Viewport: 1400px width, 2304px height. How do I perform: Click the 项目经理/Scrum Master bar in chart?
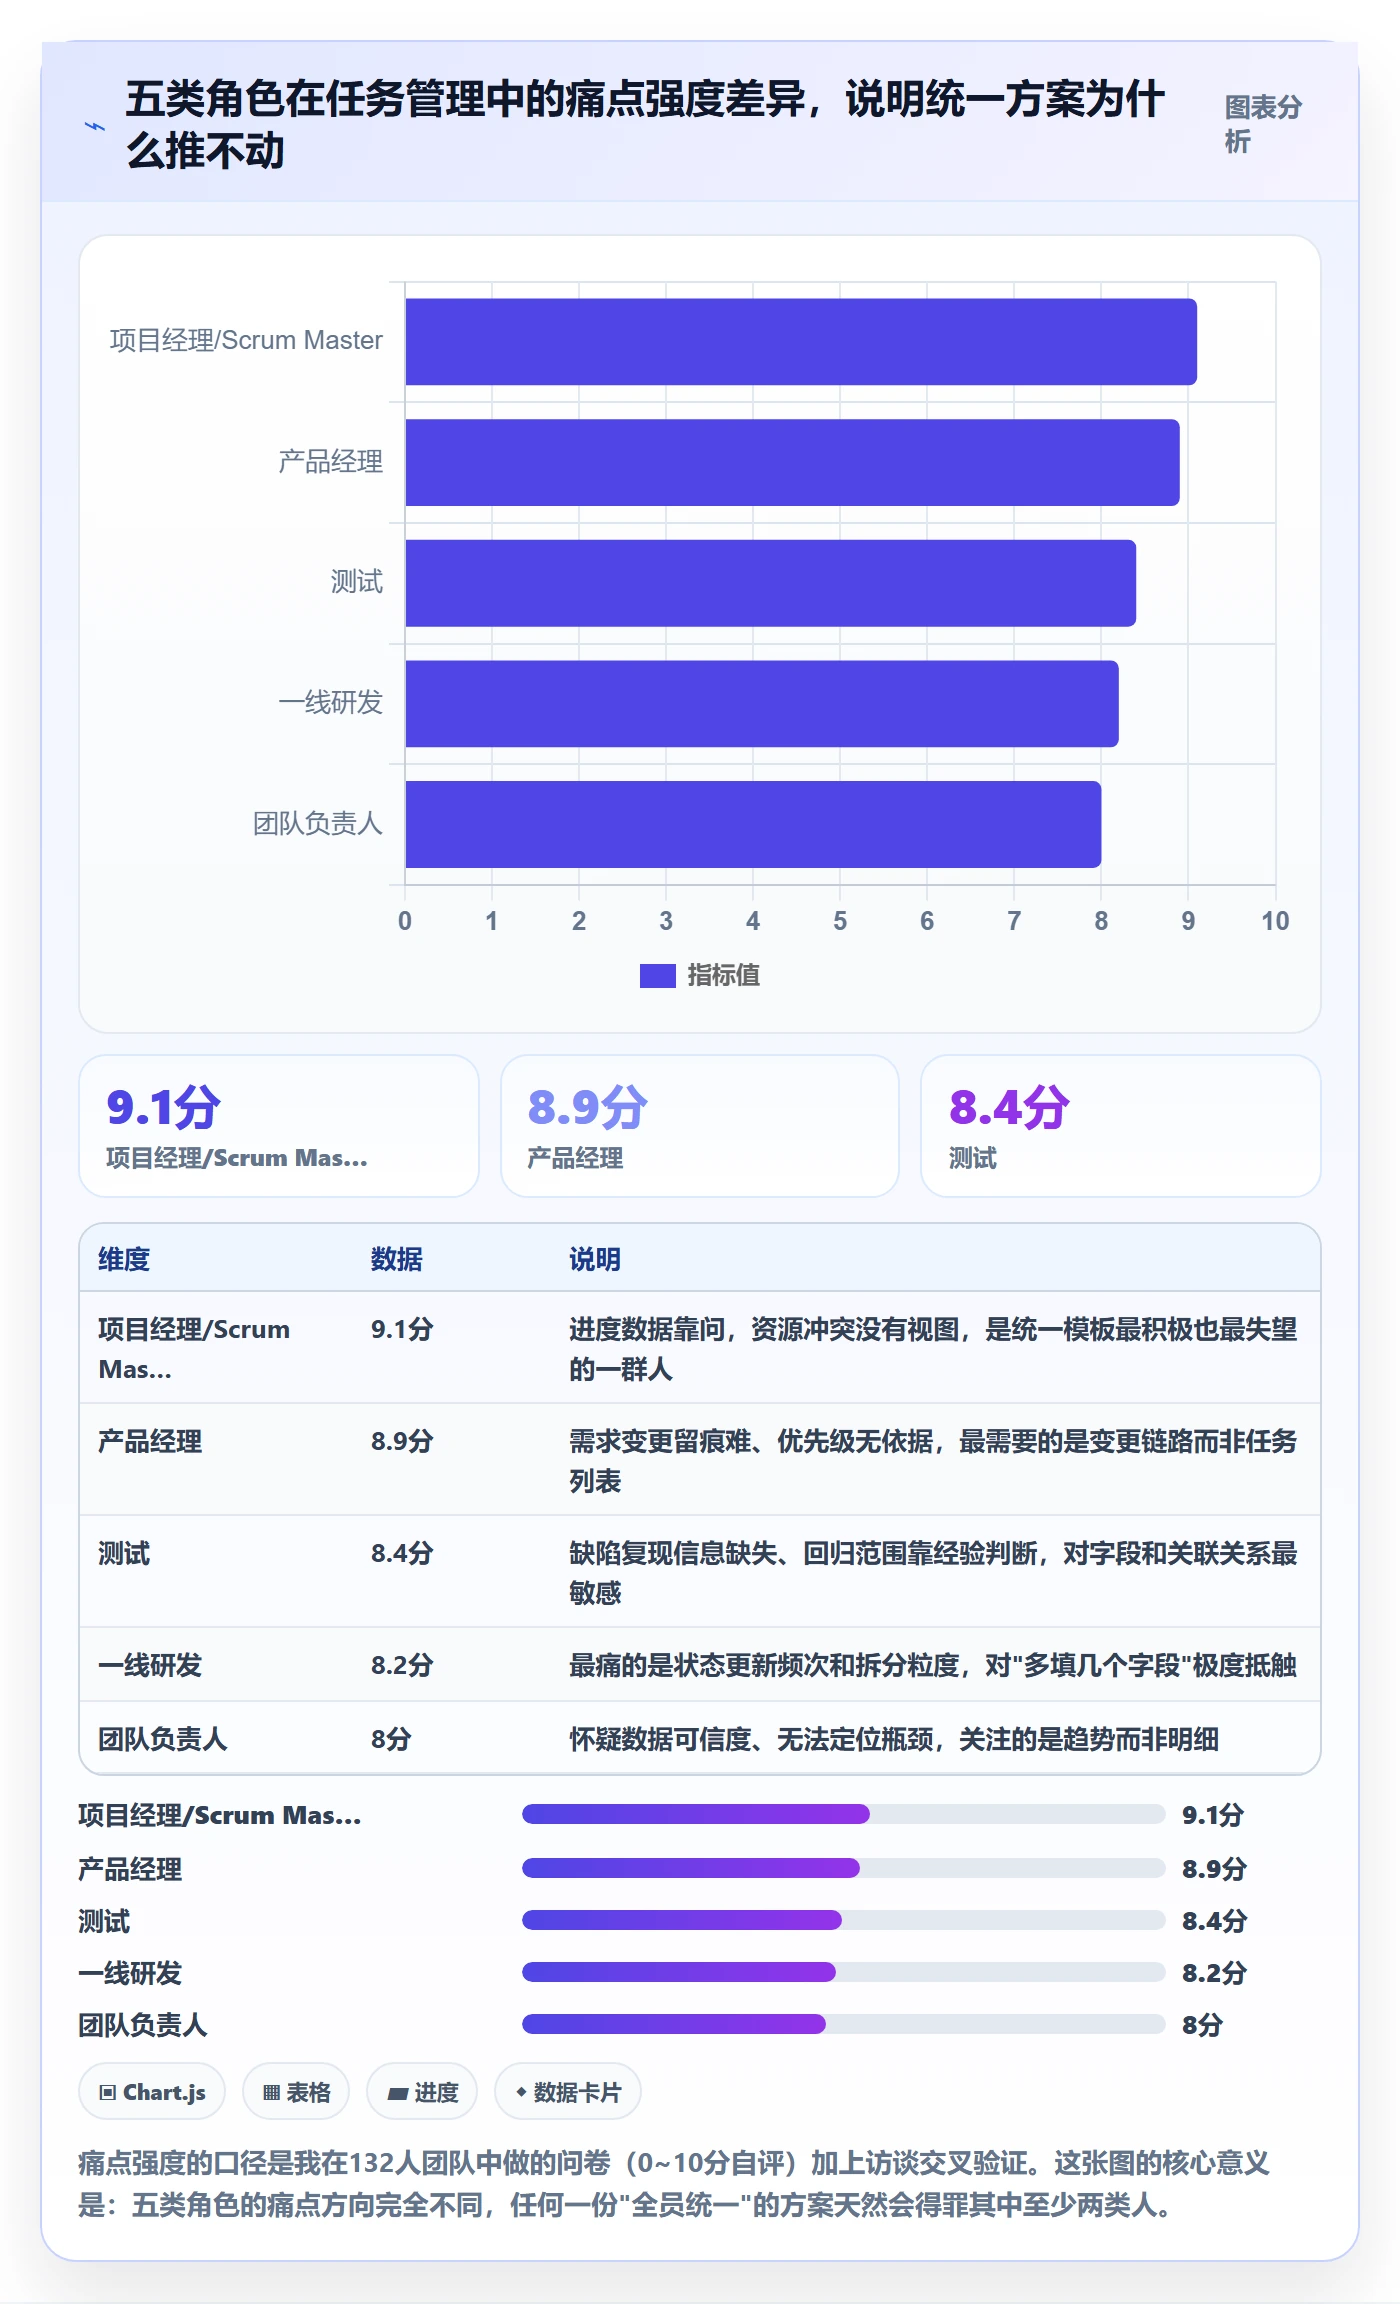coord(801,342)
